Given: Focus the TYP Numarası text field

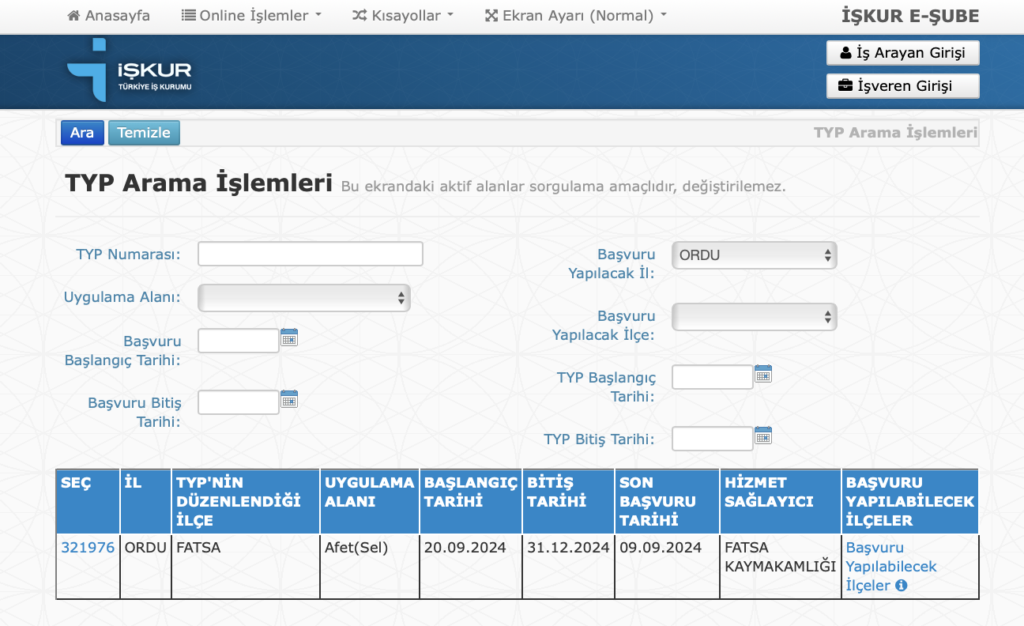Looking at the screenshot, I should click(x=310, y=254).
